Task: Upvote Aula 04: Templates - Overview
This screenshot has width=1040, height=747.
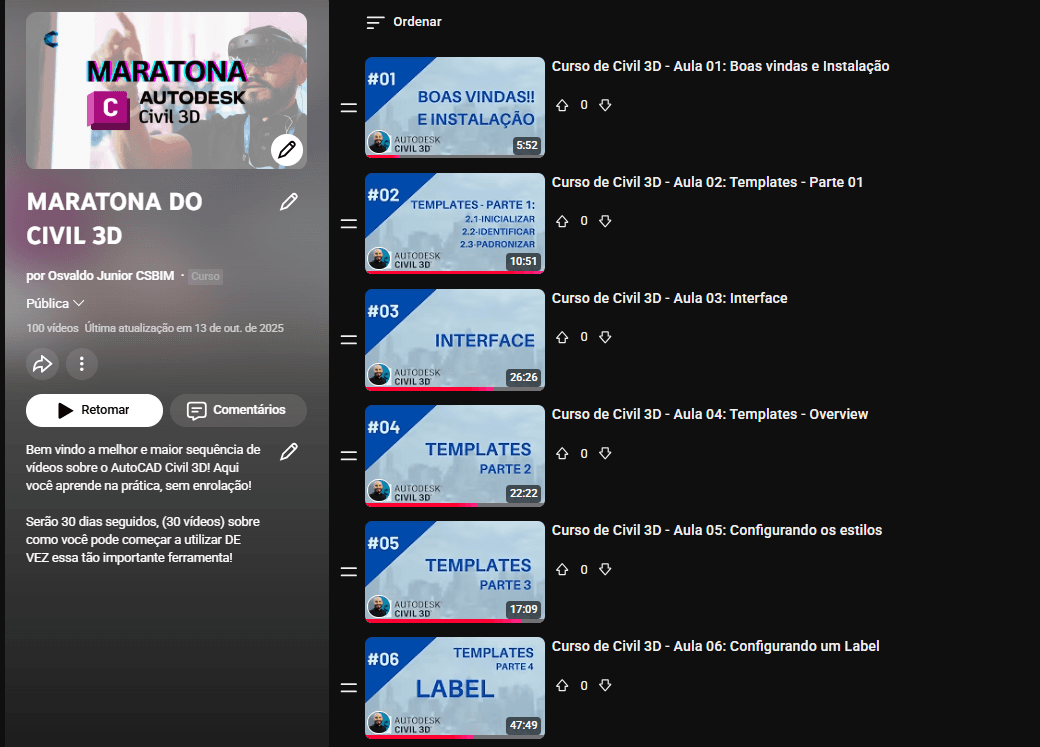Action: [562, 453]
